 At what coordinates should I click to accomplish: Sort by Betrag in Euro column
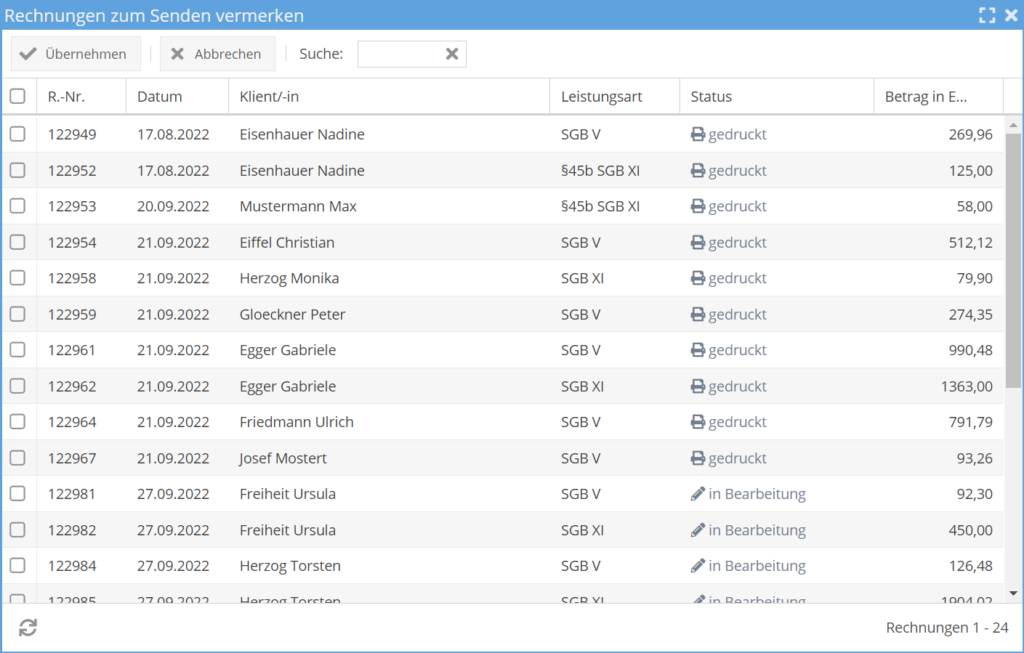point(926,97)
